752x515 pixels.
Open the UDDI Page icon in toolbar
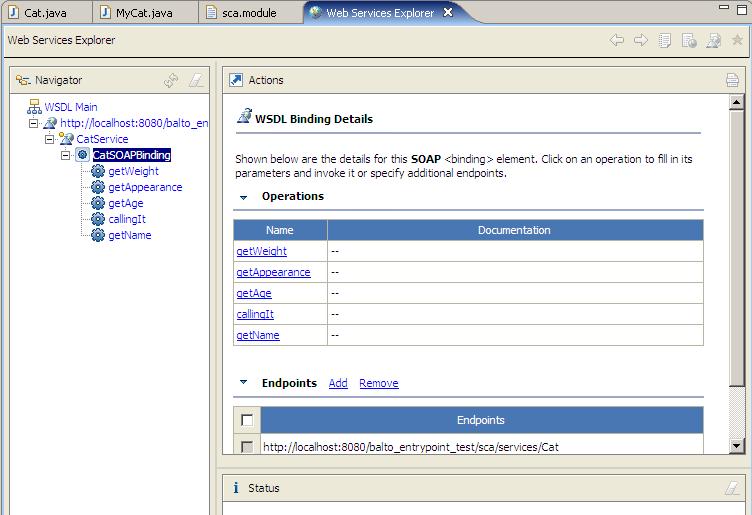pos(665,40)
